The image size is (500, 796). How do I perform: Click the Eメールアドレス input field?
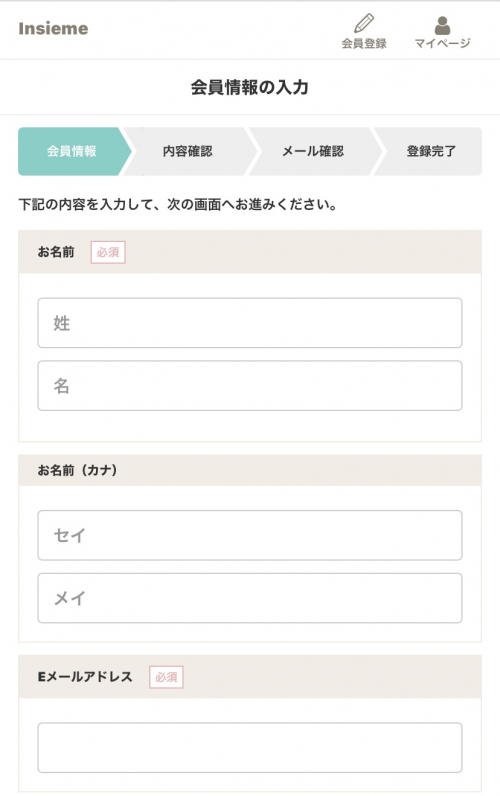click(250, 747)
